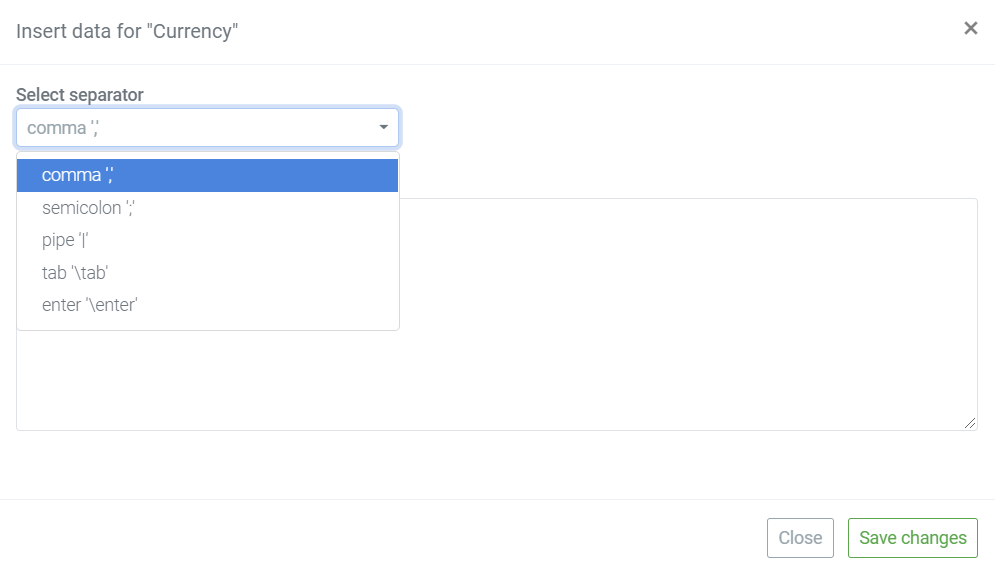The width and height of the screenshot is (995, 572).
Task: Click empty padding below the enter option
Action: pyautogui.click(x=208, y=326)
